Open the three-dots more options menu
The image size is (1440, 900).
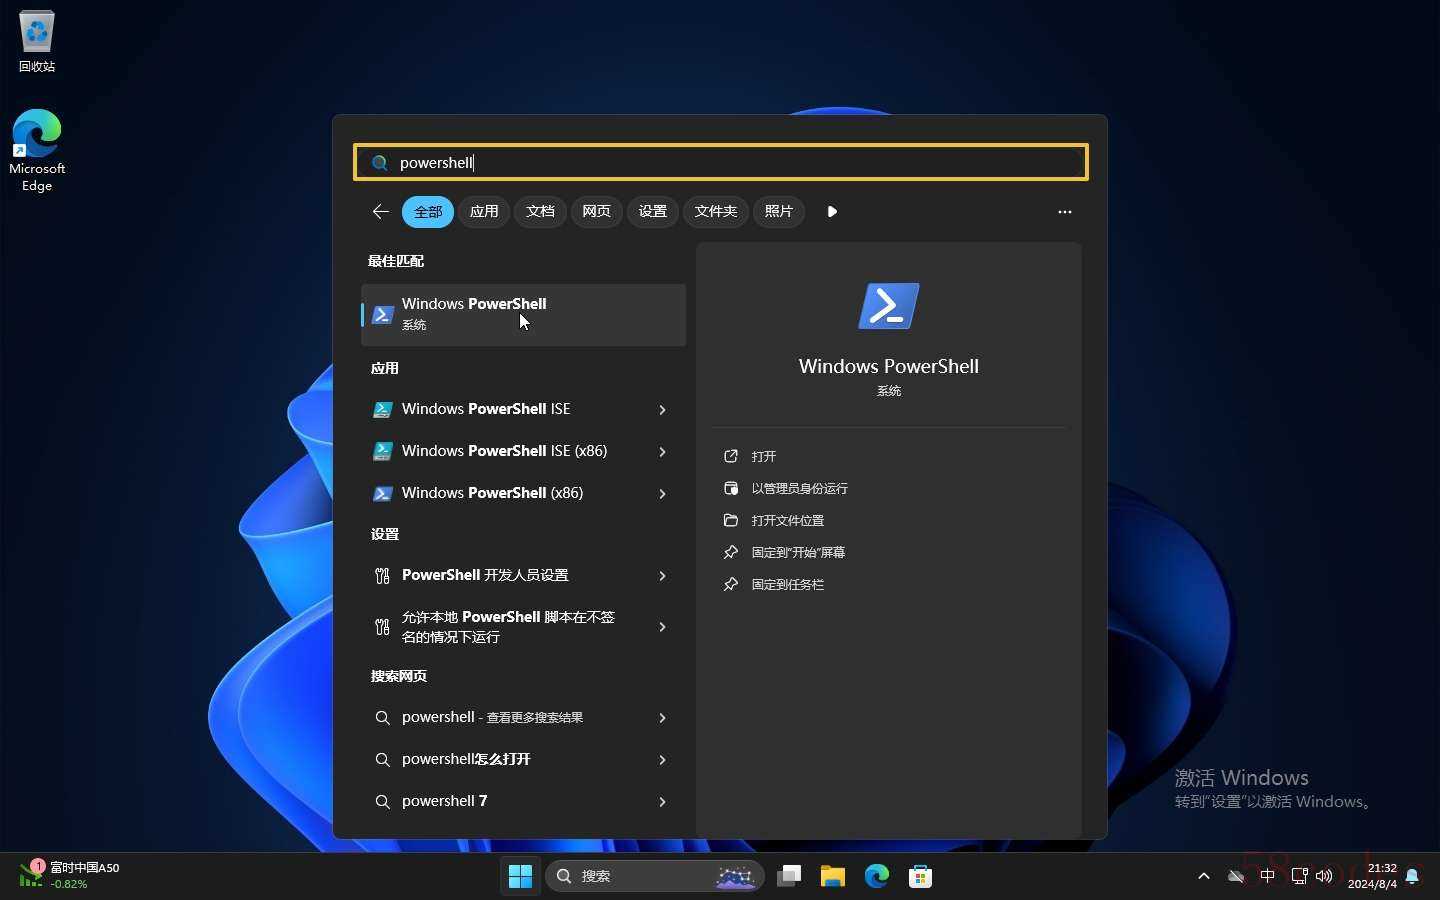(1064, 212)
